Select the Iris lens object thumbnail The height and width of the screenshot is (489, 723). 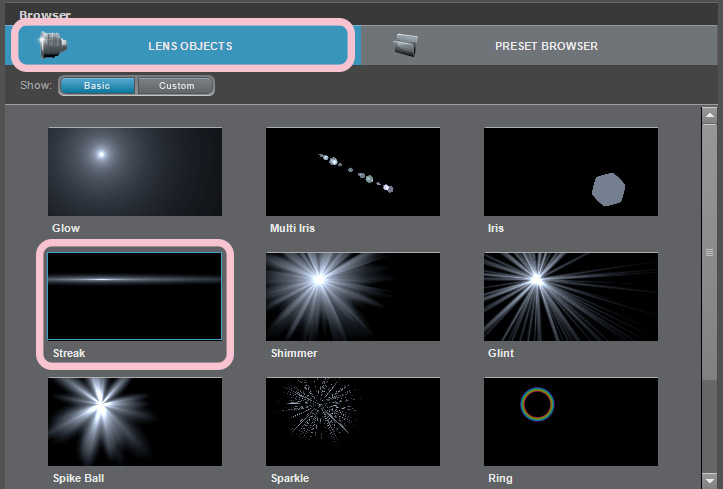[x=571, y=171]
